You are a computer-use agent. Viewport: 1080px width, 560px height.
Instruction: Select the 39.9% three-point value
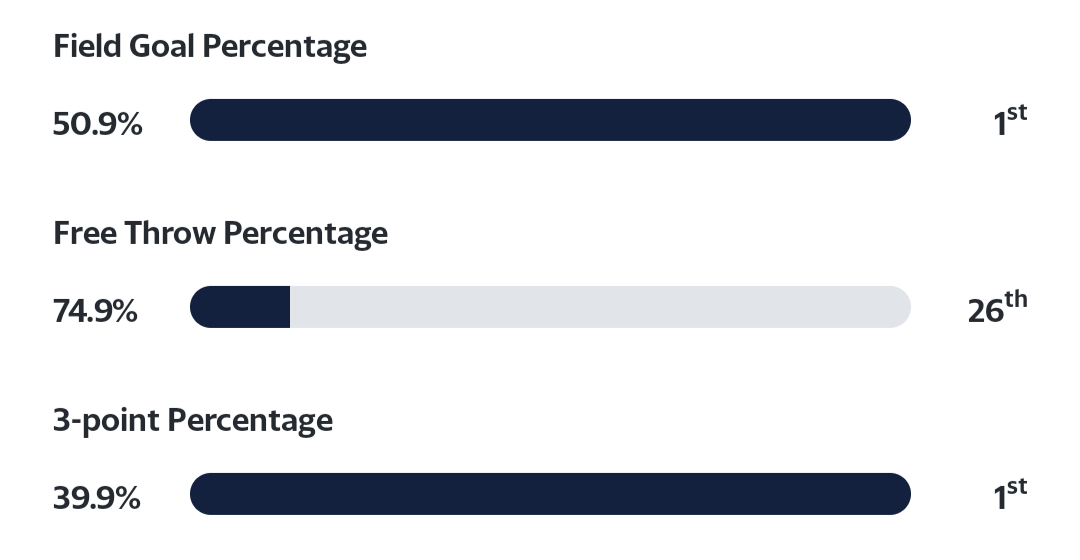point(96,498)
